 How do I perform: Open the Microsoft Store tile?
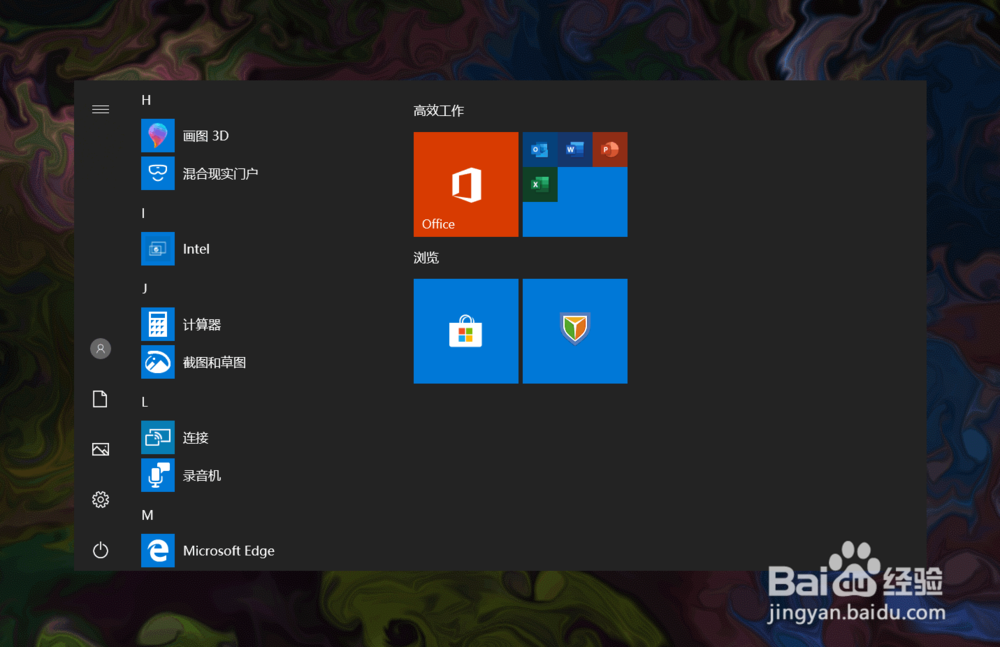coord(466,331)
